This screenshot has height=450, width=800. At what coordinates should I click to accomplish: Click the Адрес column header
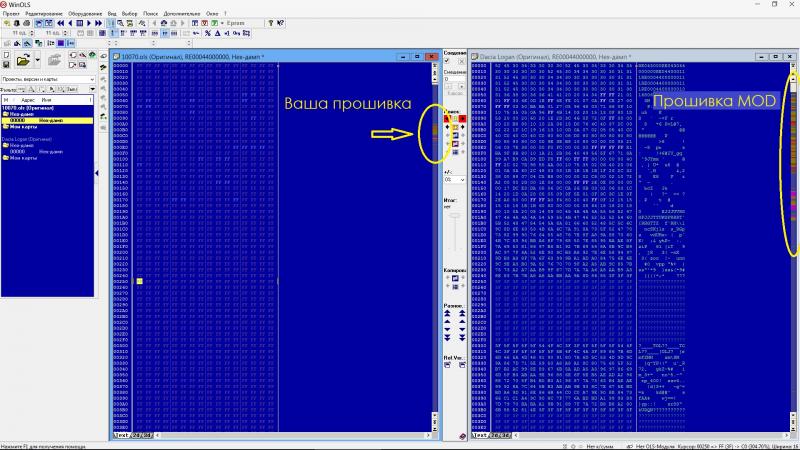[28, 100]
